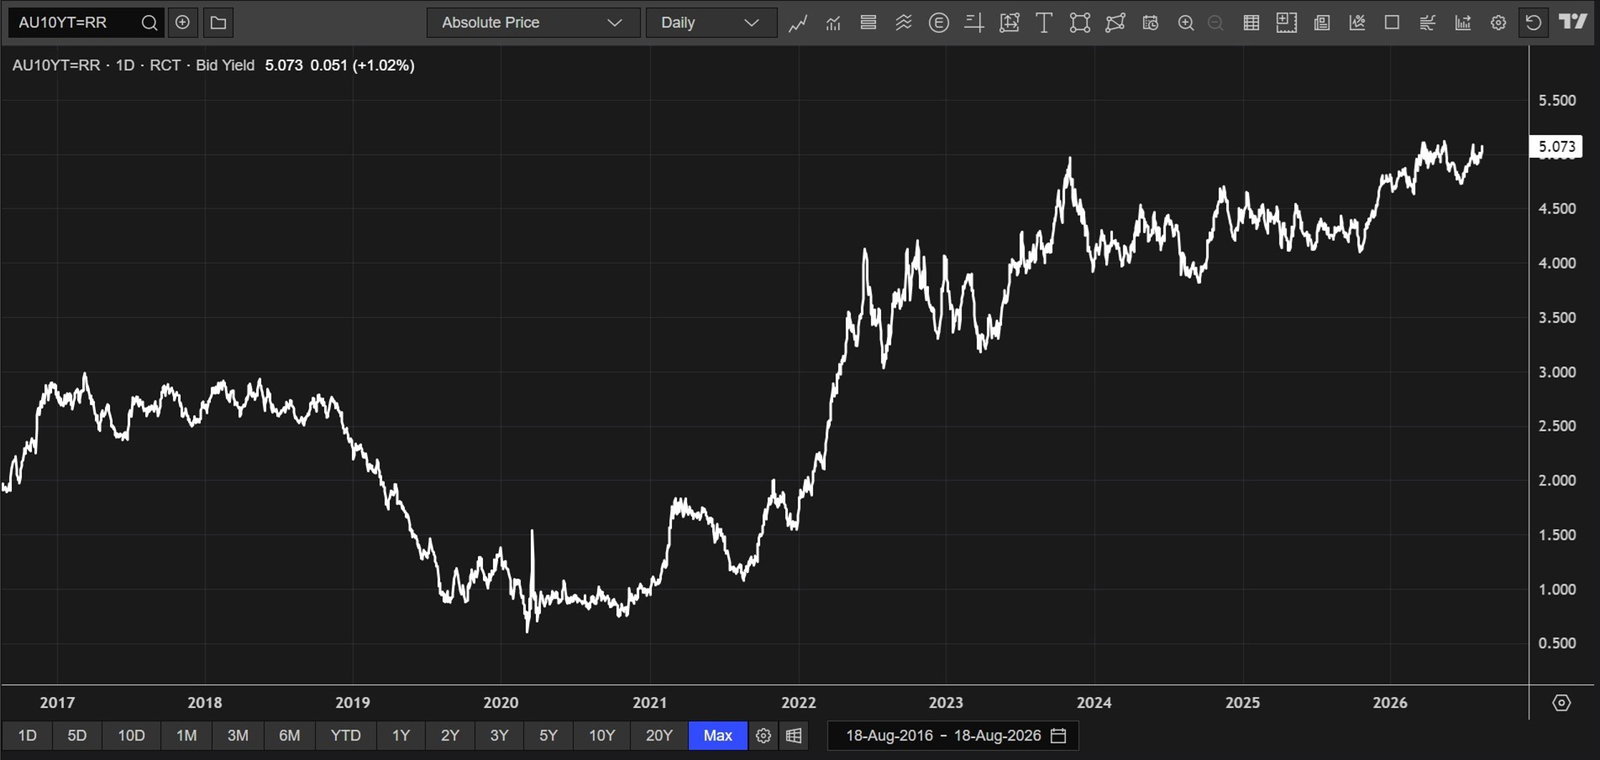Click the stacked wavy lines toolbar icon
This screenshot has height=760, width=1600.
pos(903,23)
